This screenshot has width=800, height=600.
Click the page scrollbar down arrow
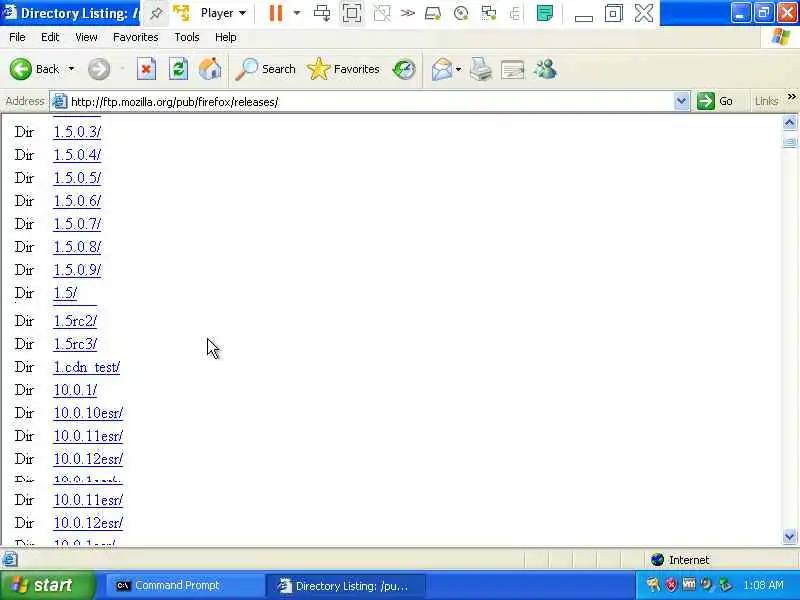click(x=789, y=537)
